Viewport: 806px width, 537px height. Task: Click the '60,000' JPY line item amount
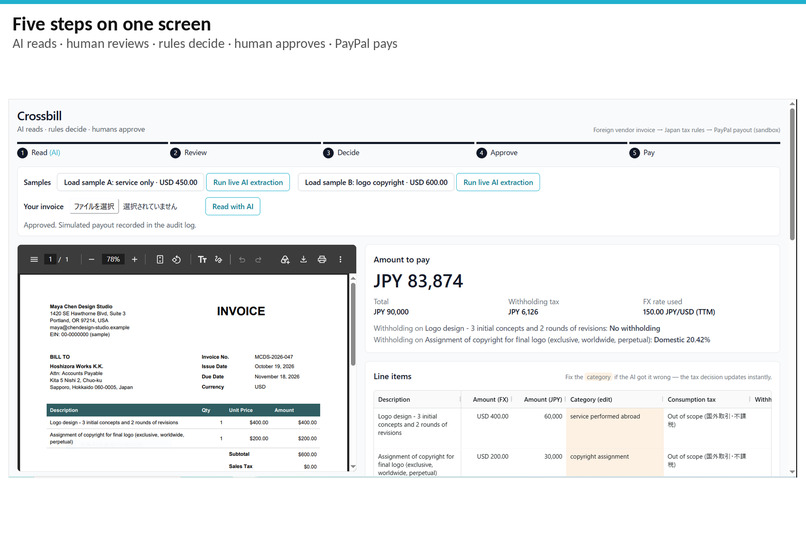(x=553, y=416)
